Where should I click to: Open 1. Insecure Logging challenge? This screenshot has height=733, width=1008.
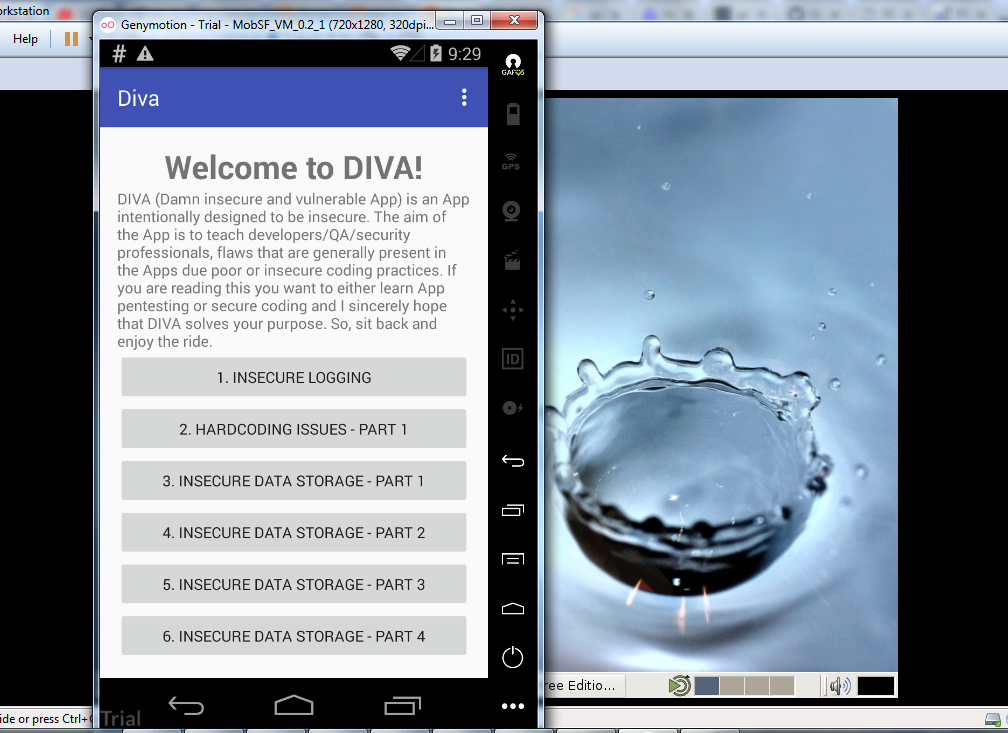click(294, 377)
